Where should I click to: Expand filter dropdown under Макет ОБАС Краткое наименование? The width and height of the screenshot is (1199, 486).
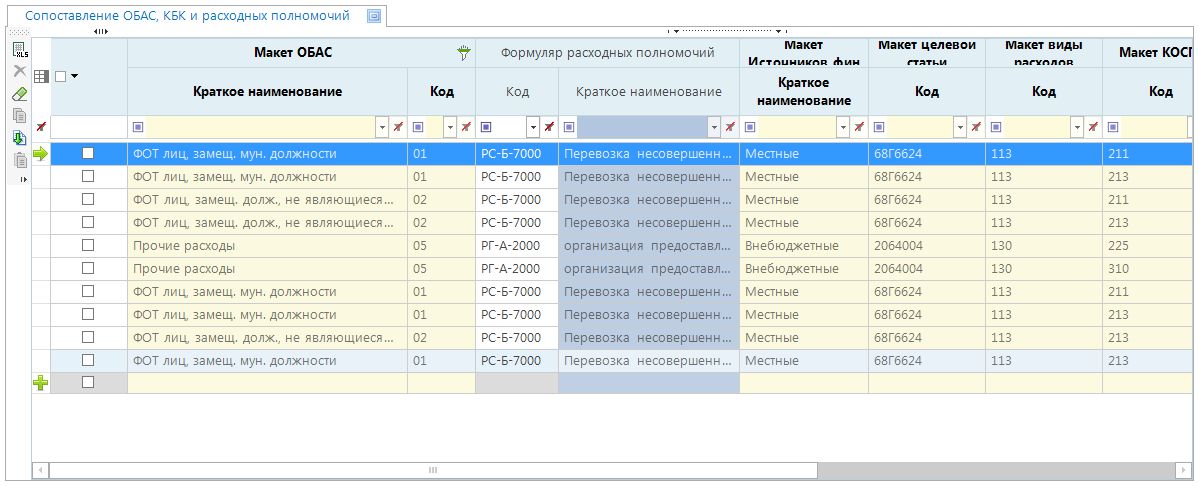382,127
